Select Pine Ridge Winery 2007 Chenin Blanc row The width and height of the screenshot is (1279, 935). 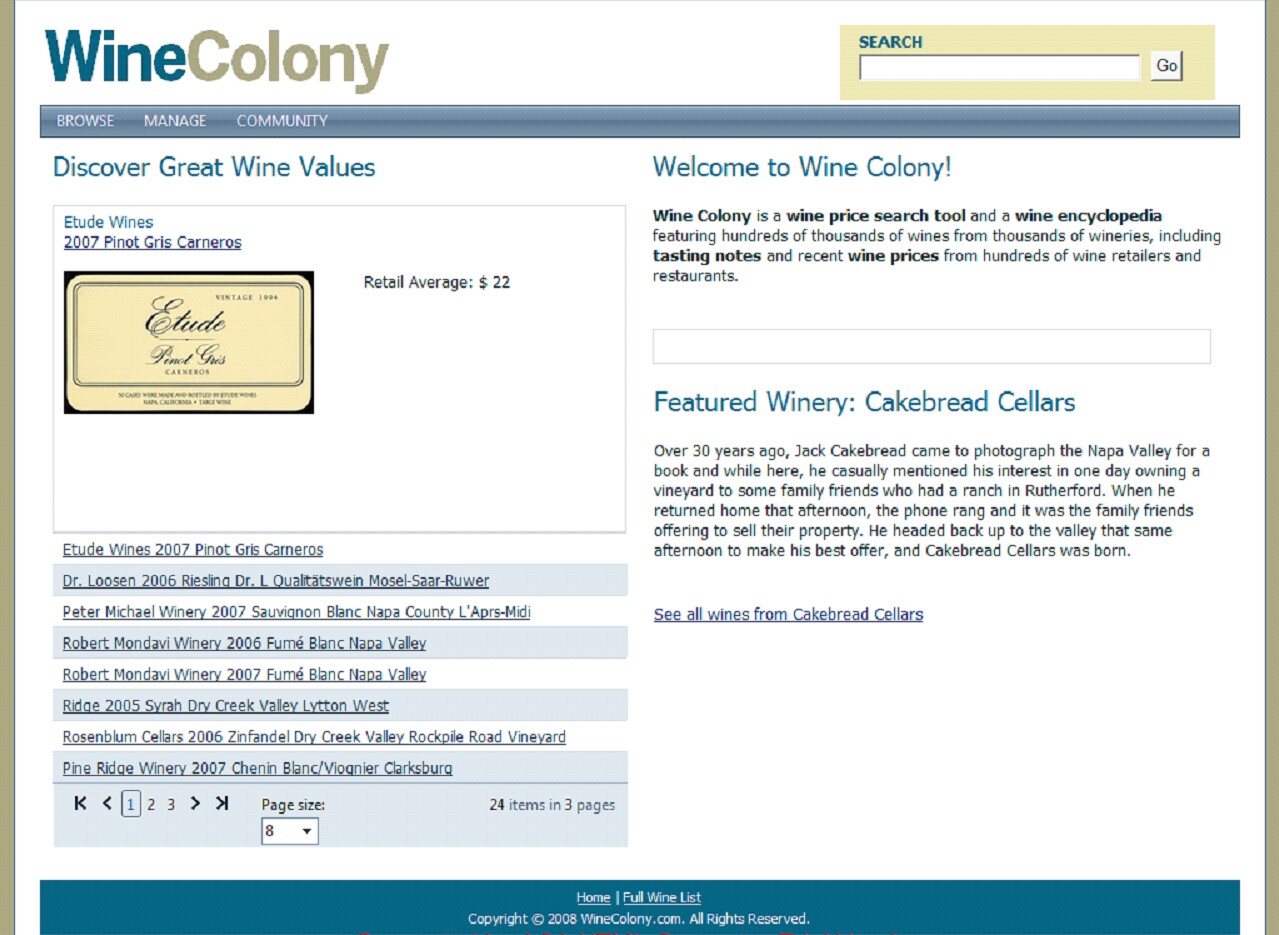click(x=340, y=768)
